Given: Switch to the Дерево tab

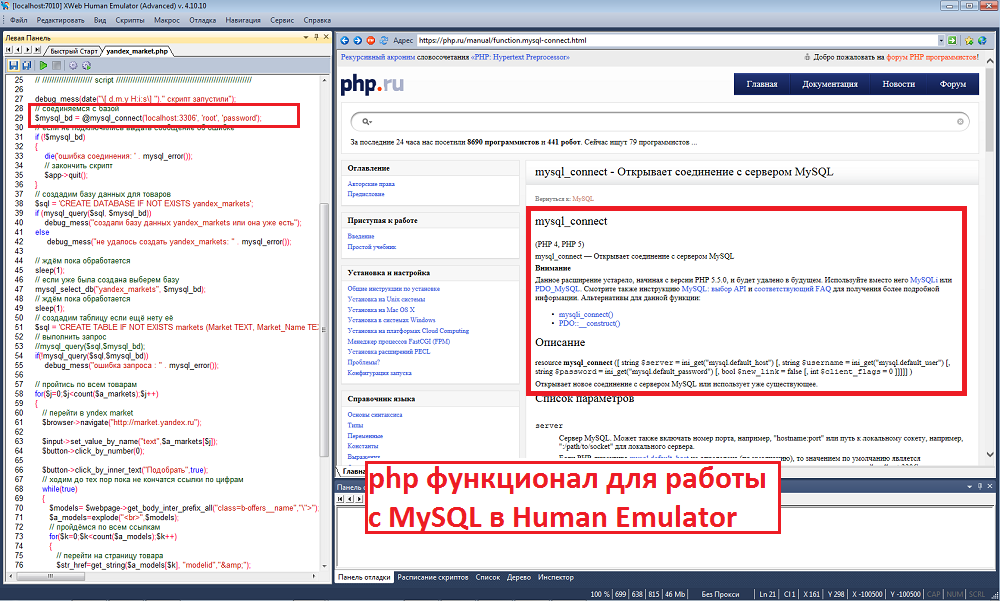Looking at the screenshot, I should click(x=518, y=577).
